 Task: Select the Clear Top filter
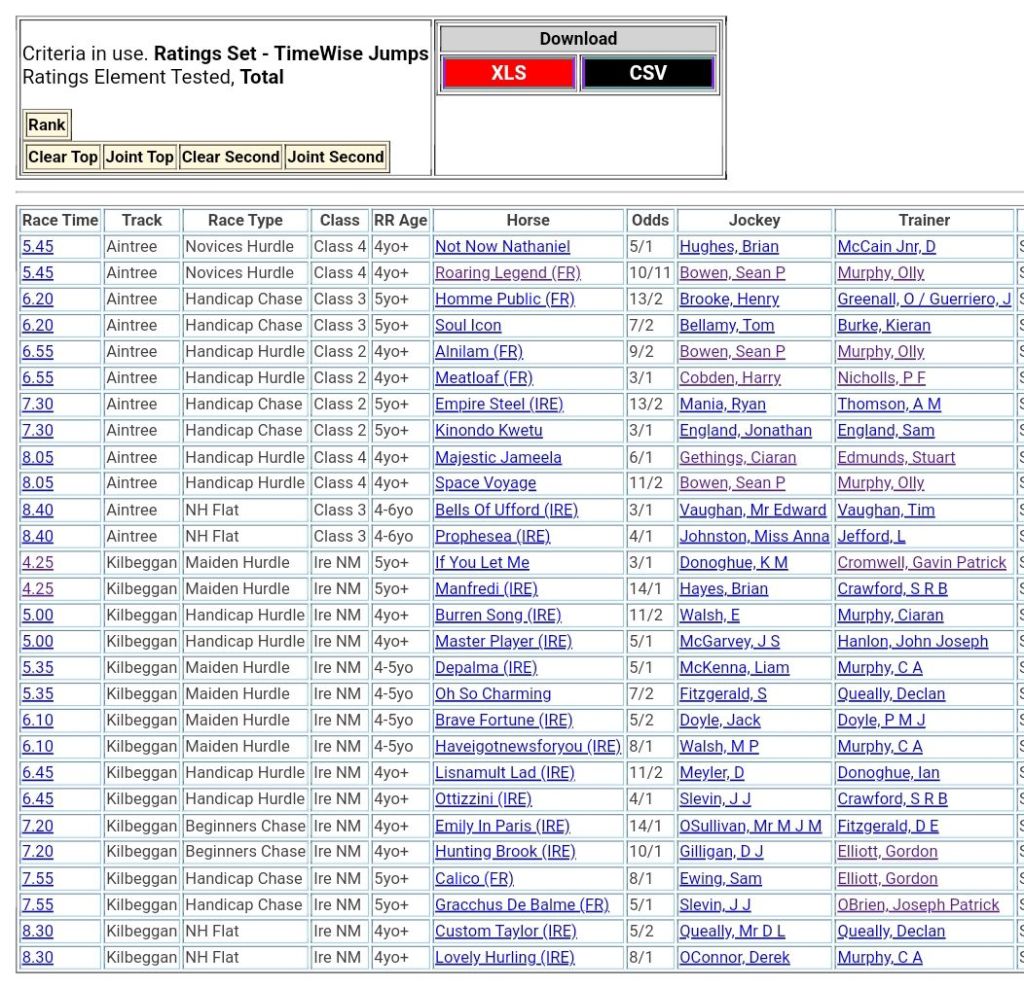coord(62,157)
